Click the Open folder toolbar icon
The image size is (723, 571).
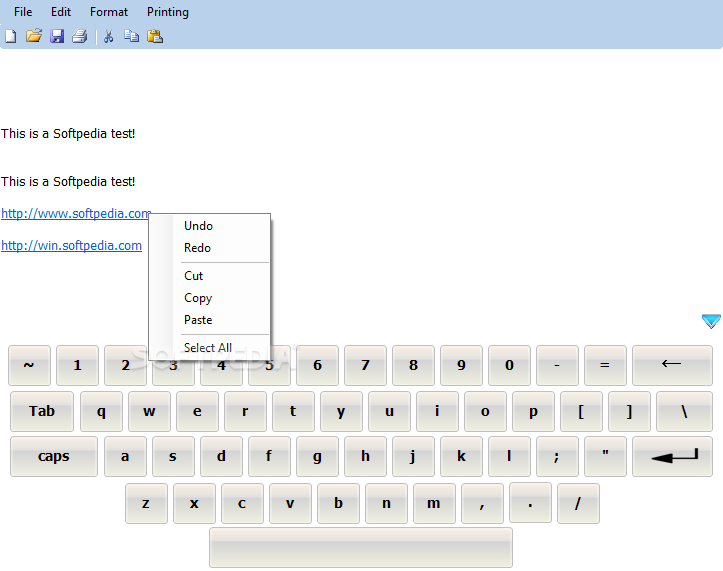34,36
